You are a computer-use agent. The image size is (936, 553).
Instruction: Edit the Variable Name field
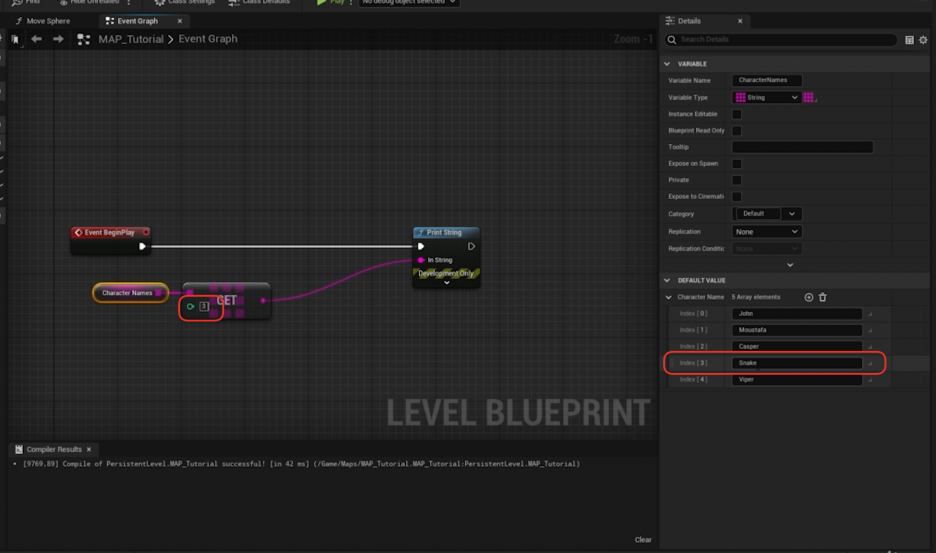pyautogui.click(x=766, y=80)
